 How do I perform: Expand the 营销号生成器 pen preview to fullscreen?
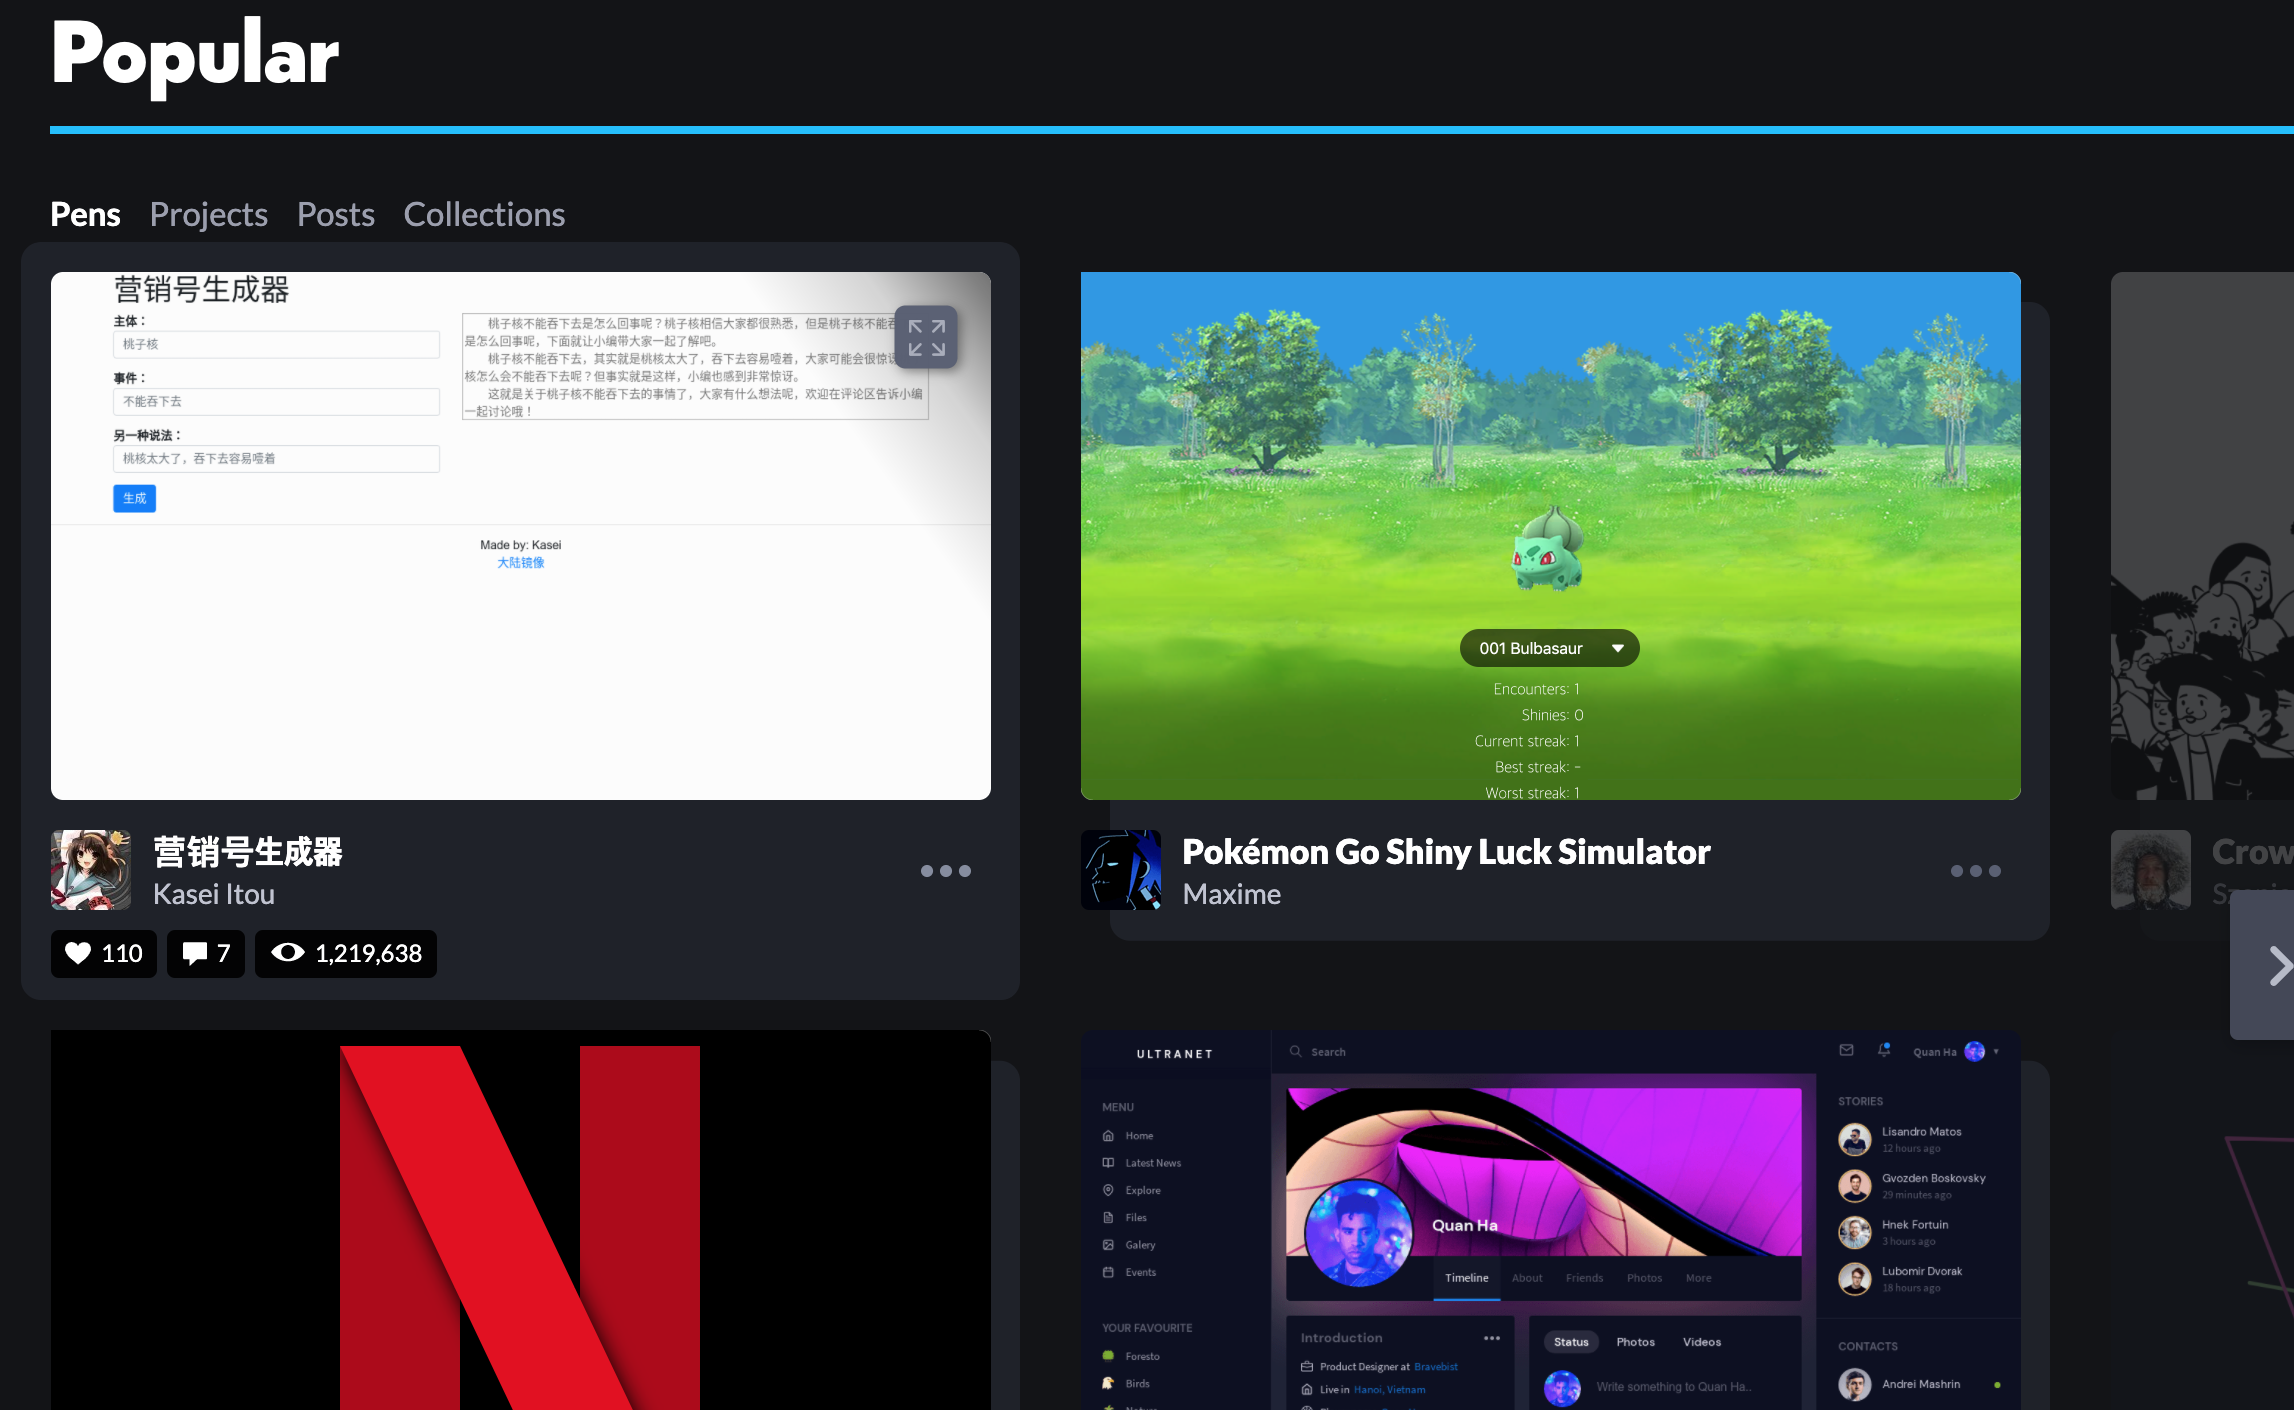tap(926, 338)
